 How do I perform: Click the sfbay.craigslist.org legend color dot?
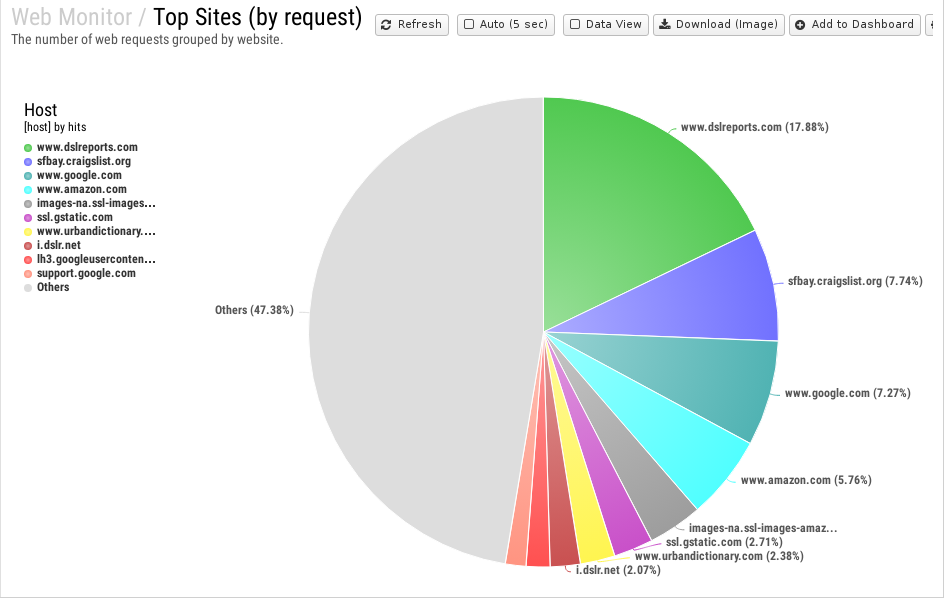coord(28,161)
